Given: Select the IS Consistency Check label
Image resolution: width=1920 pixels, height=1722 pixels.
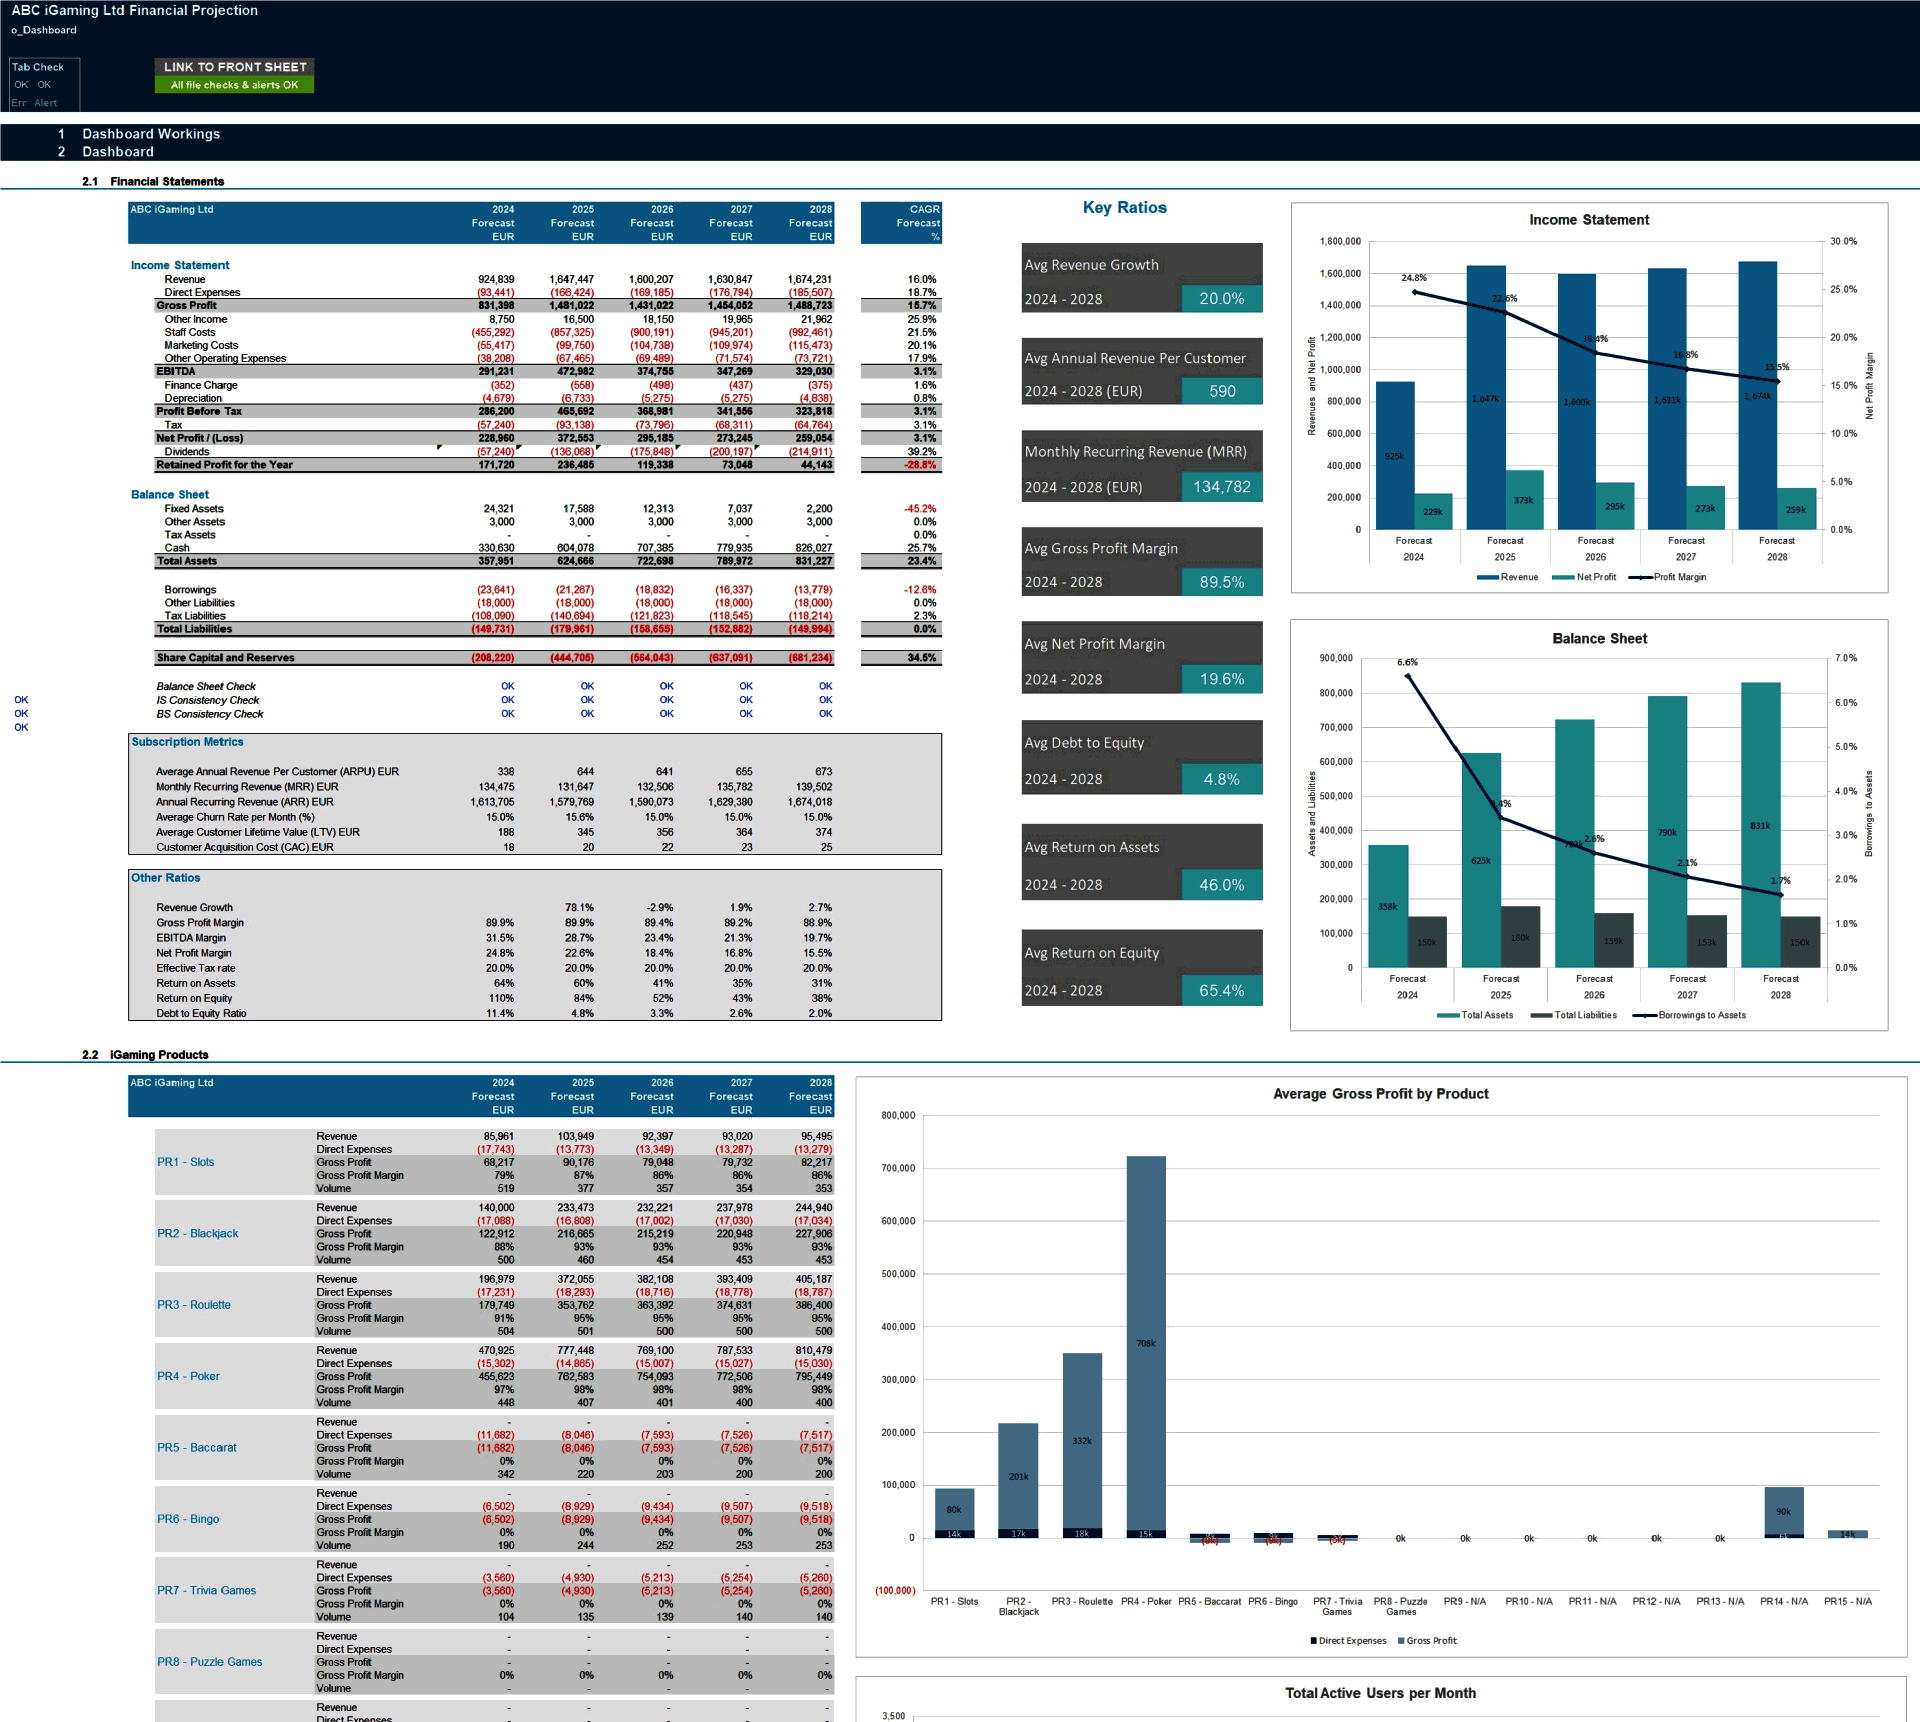Looking at the screenshot, I should click(x=207, y=701).
